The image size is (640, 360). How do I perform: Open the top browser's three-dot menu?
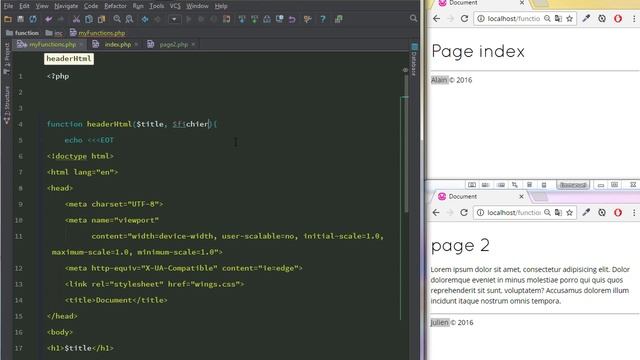pos(633,18)
